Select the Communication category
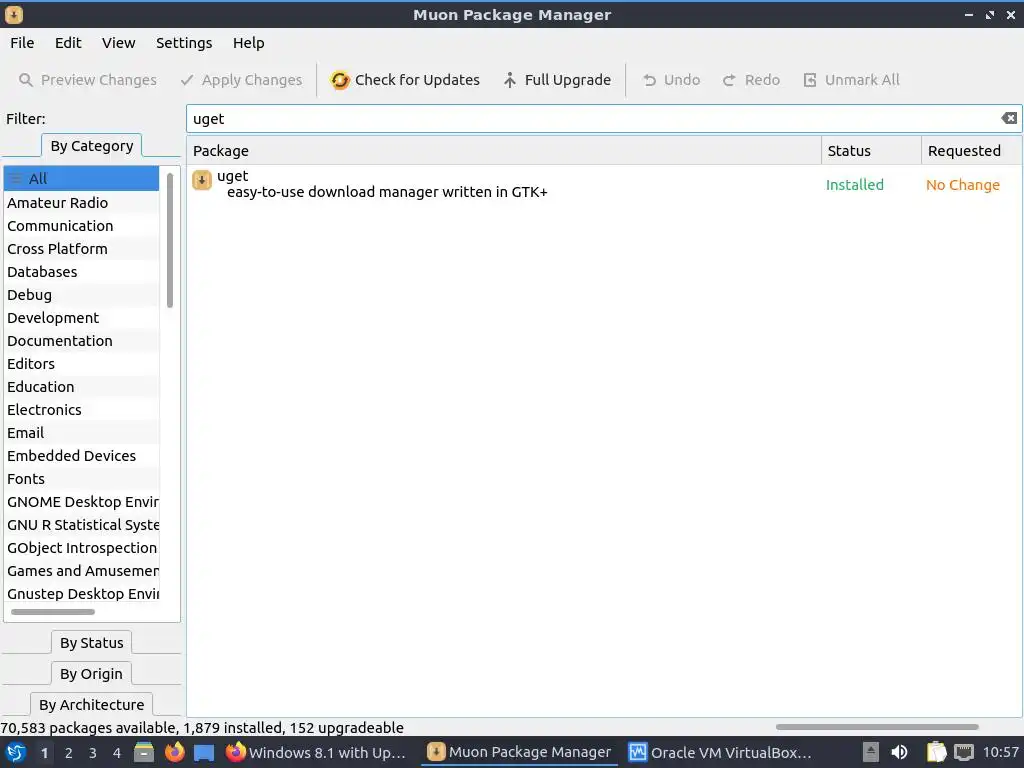This screenshot has height=768, width=1024. coord(82,226)
